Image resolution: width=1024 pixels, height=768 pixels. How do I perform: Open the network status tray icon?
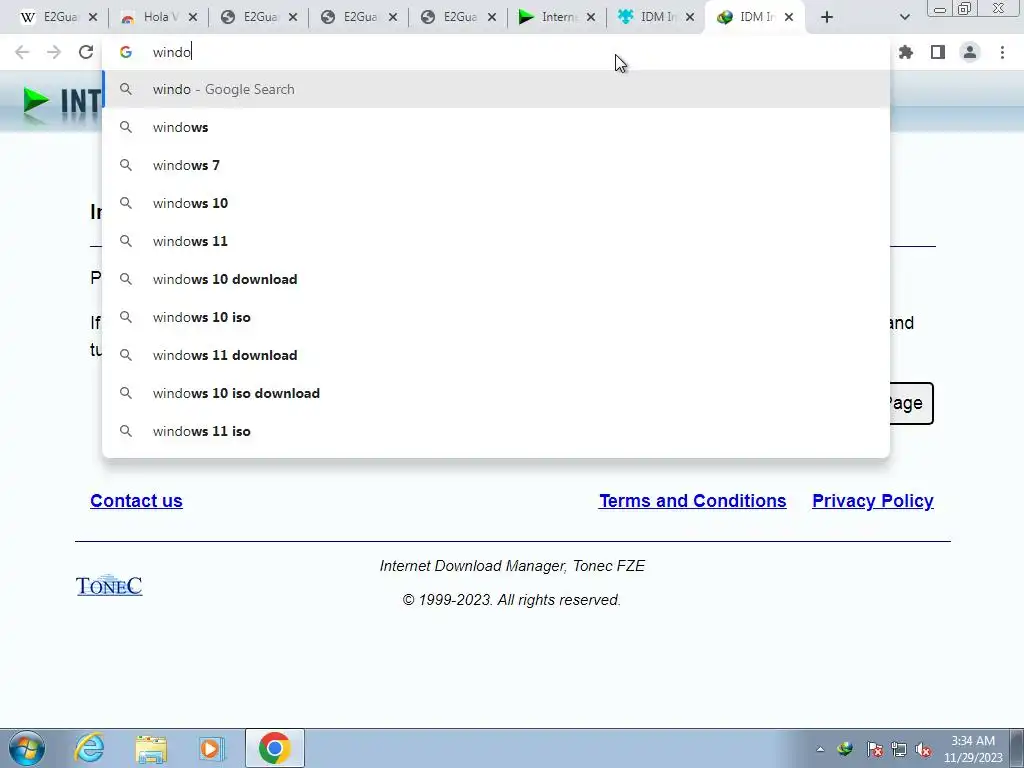(x=899, y=749)
